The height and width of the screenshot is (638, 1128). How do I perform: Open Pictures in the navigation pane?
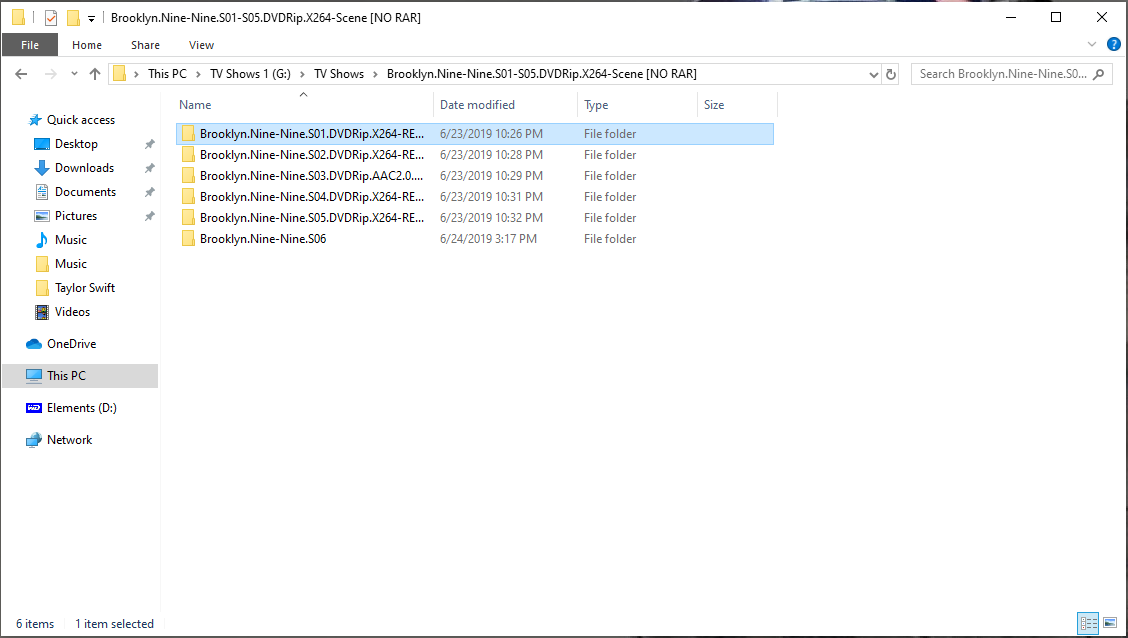click(76, 216)
